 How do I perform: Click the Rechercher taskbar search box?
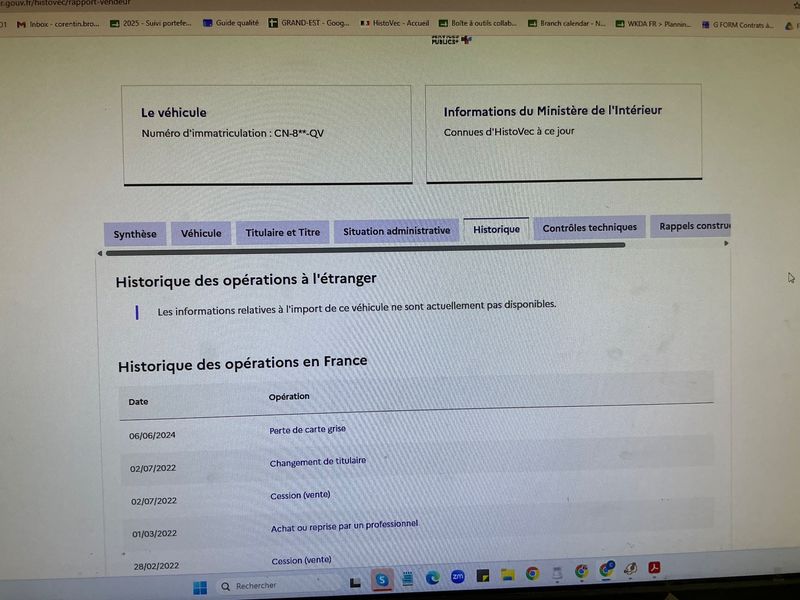276,585
